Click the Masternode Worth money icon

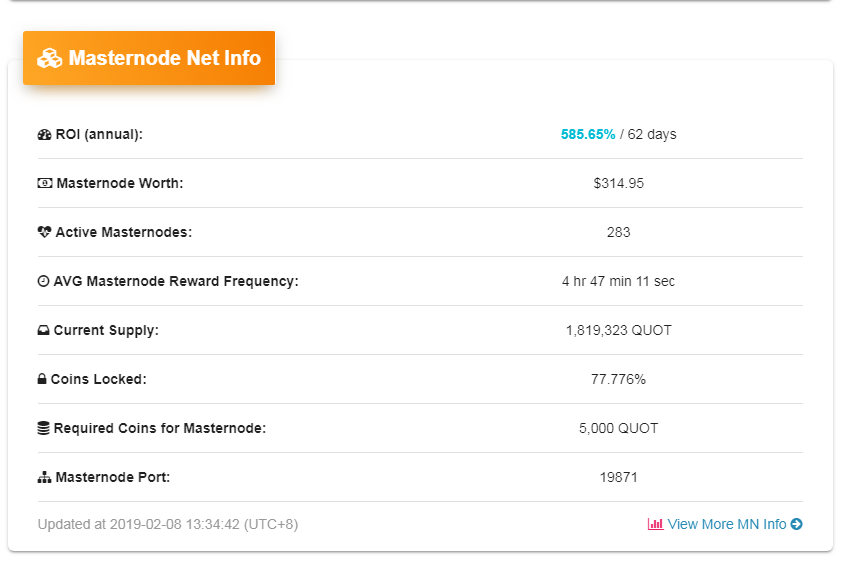[x=44, y=183]
